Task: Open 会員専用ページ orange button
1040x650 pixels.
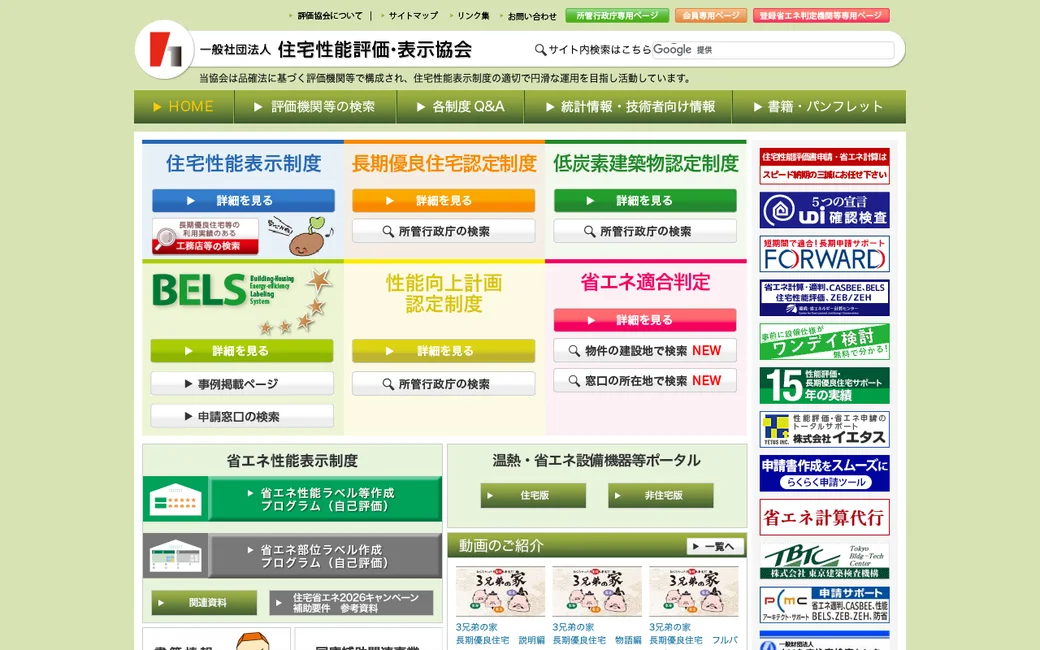Action: 710,15
